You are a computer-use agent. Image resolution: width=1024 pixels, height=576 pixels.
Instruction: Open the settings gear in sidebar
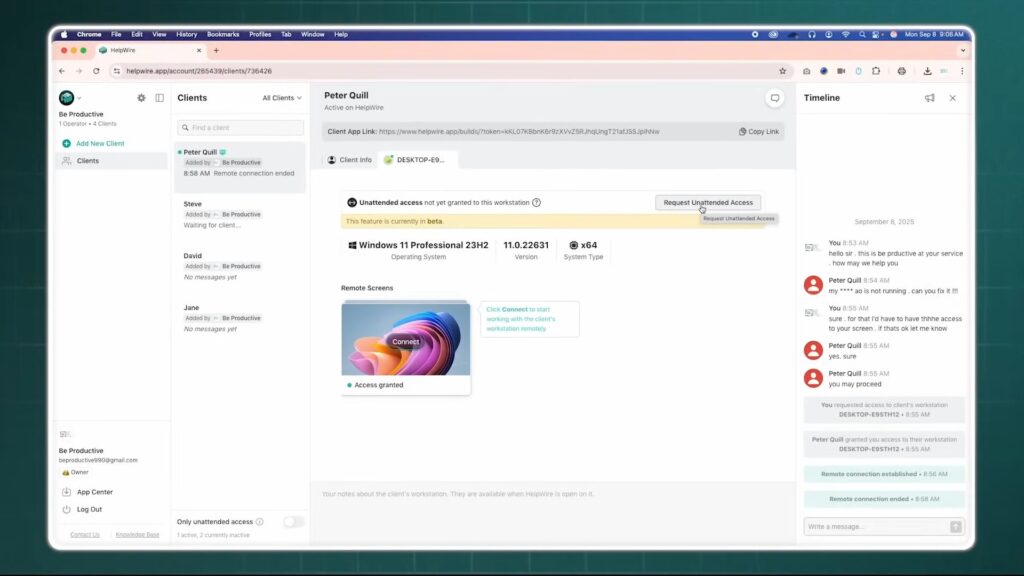point(141,98)
